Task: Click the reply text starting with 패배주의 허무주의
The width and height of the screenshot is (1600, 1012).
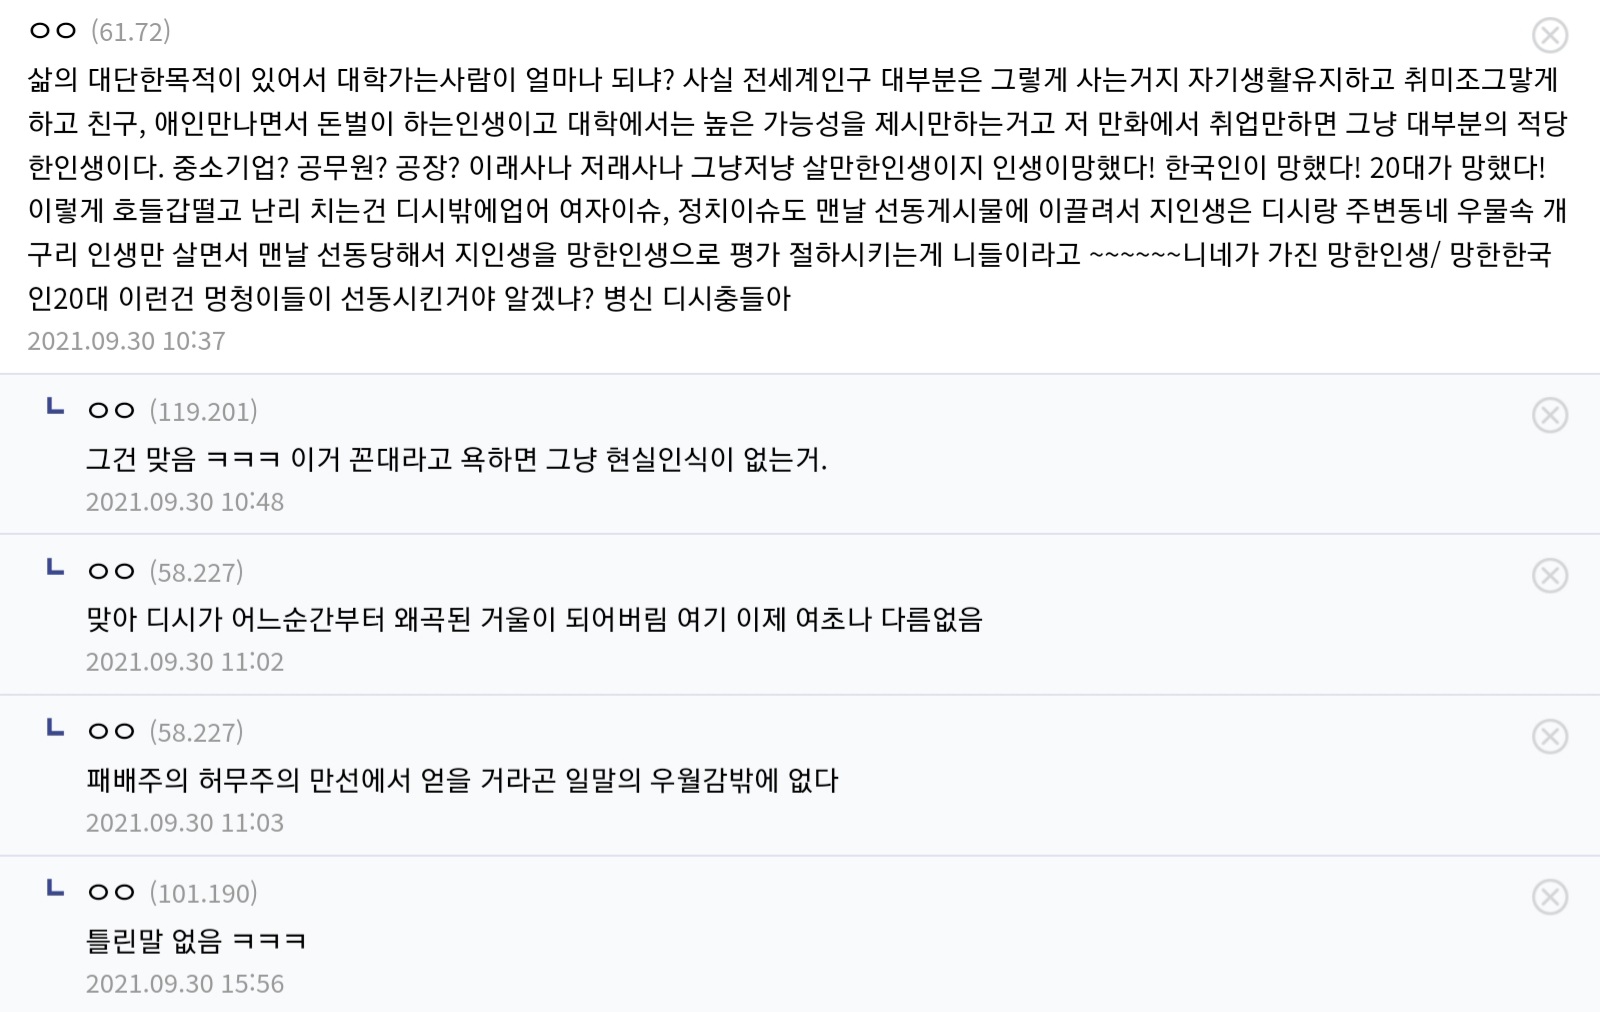Action: [462, 780]
